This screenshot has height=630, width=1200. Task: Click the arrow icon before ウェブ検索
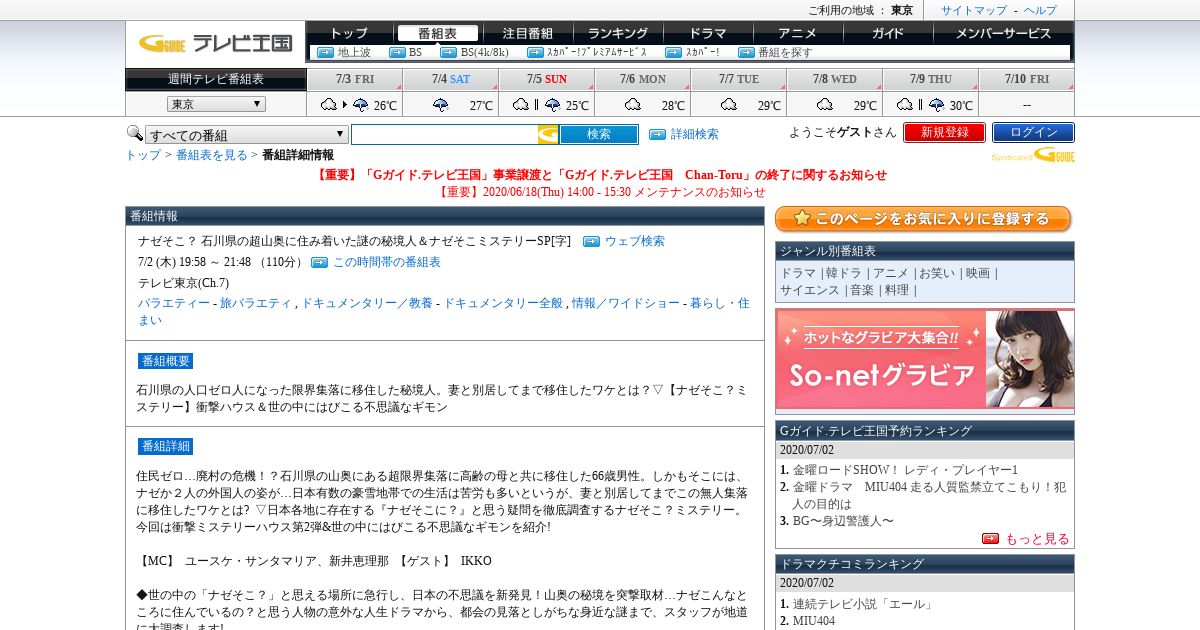pyautogui.click(x=591, y=241)
